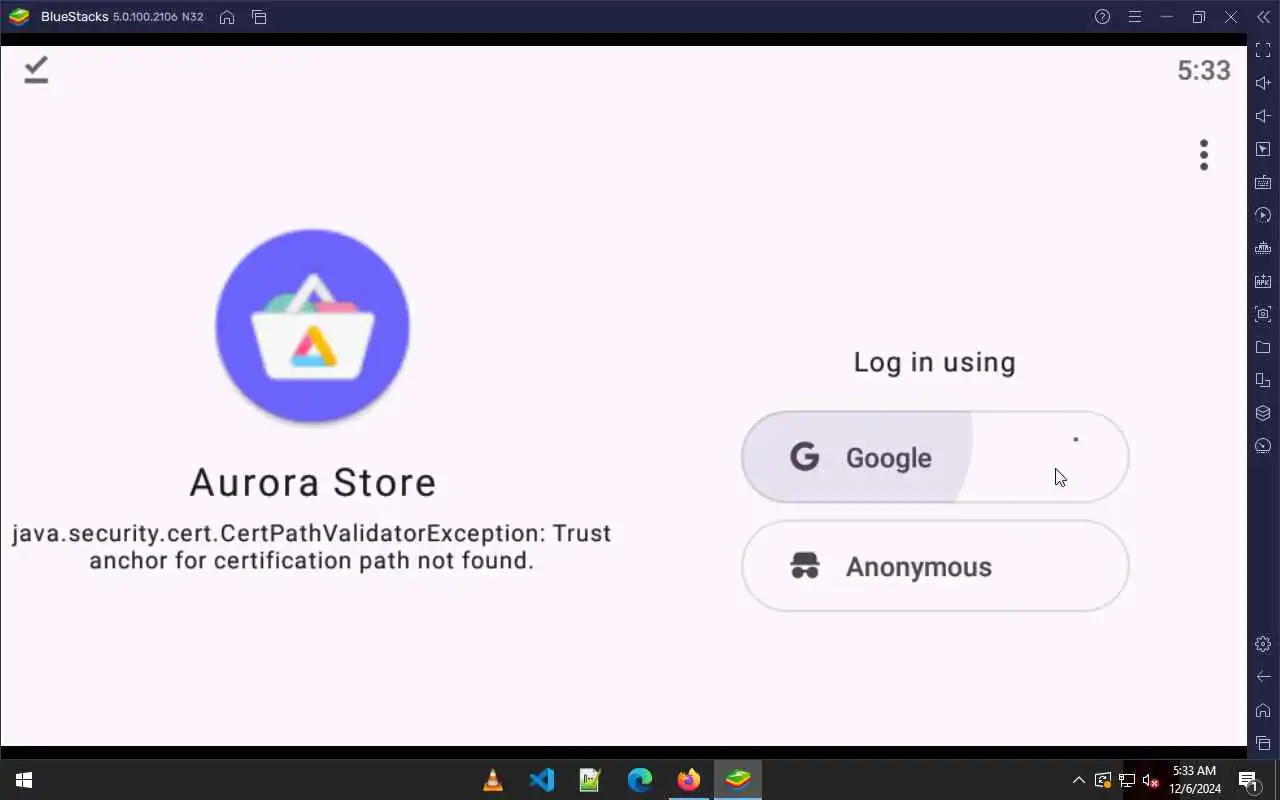Rotate screen using sidebar icon
The width and height of the screenshot is (1280, 800).
point(1263,380)
